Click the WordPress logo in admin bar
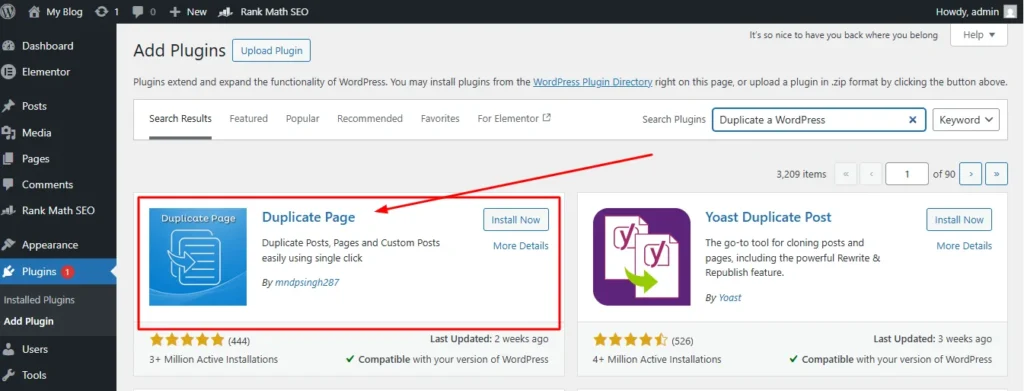Viewport: 1024px width, 391px height. pos(7,12)
